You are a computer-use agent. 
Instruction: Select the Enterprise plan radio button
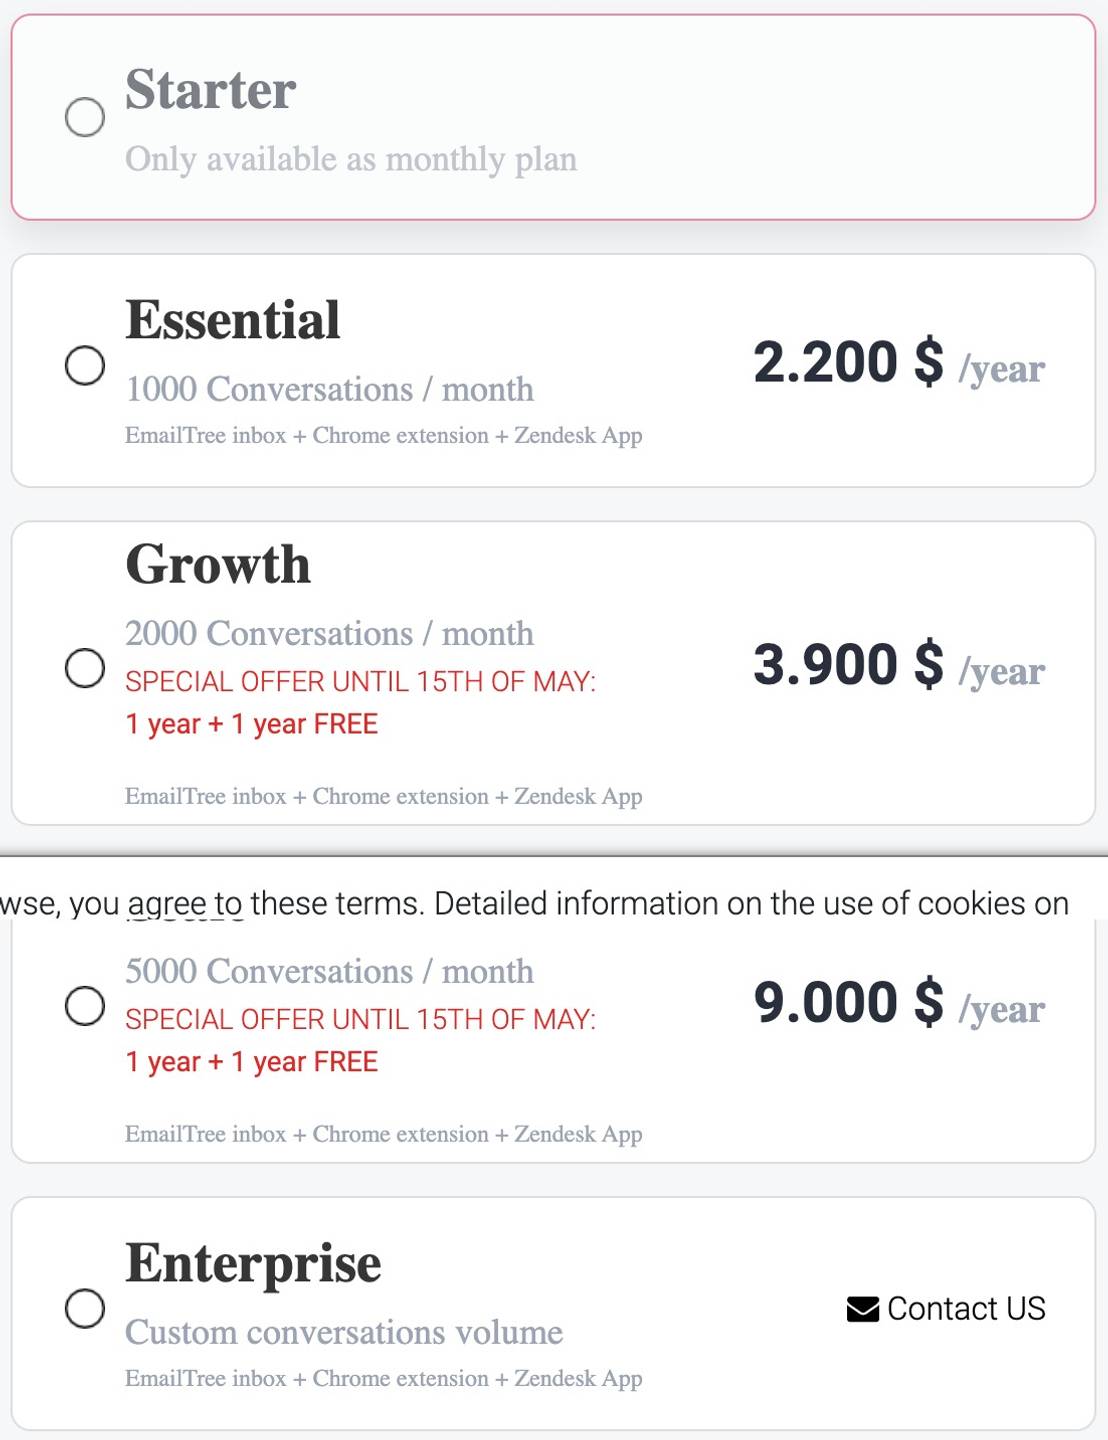pos(85,1307)
